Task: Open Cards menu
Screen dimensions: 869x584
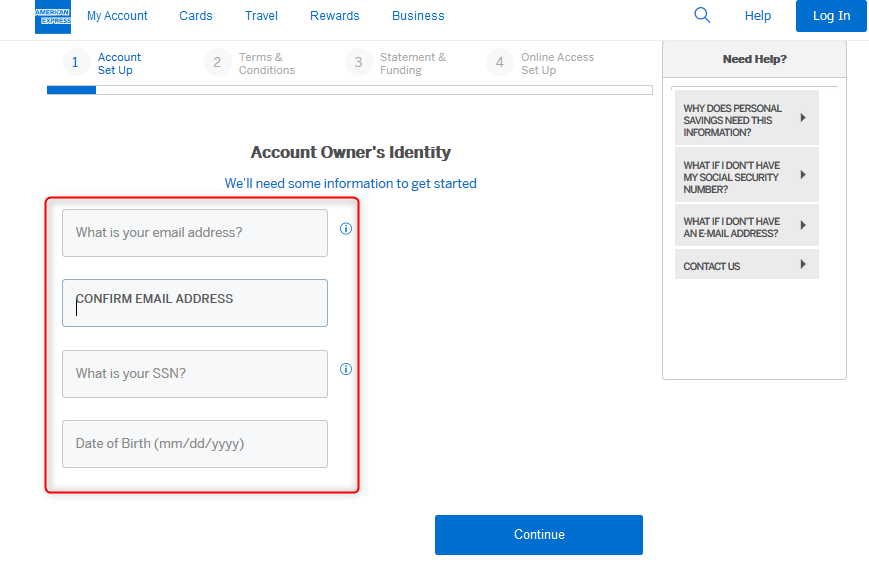Action: pyautogui.click(x=196, y=16)
